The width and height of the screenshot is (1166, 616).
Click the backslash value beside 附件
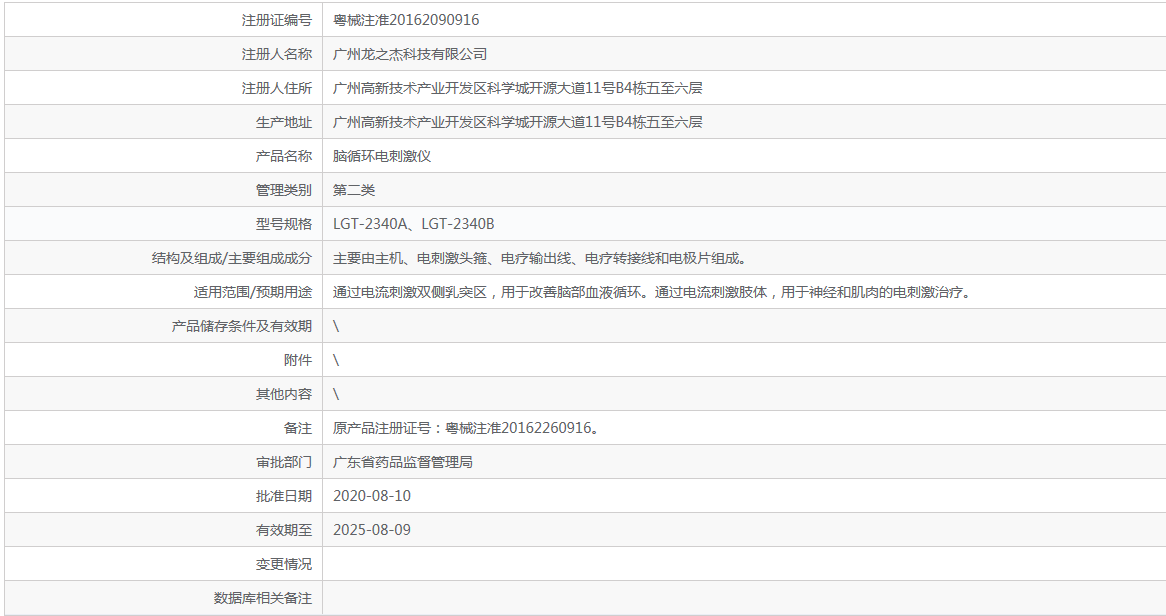click(336, 360)
